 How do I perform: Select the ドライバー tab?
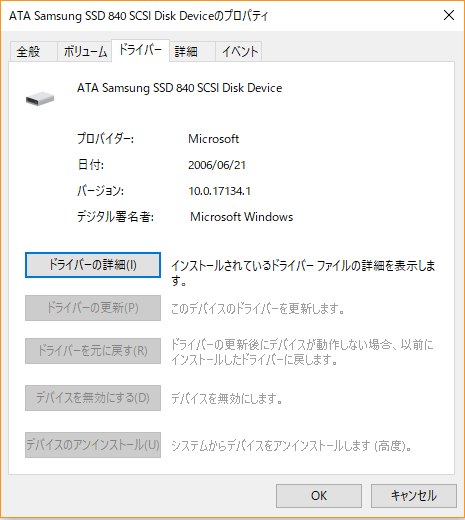140,50
